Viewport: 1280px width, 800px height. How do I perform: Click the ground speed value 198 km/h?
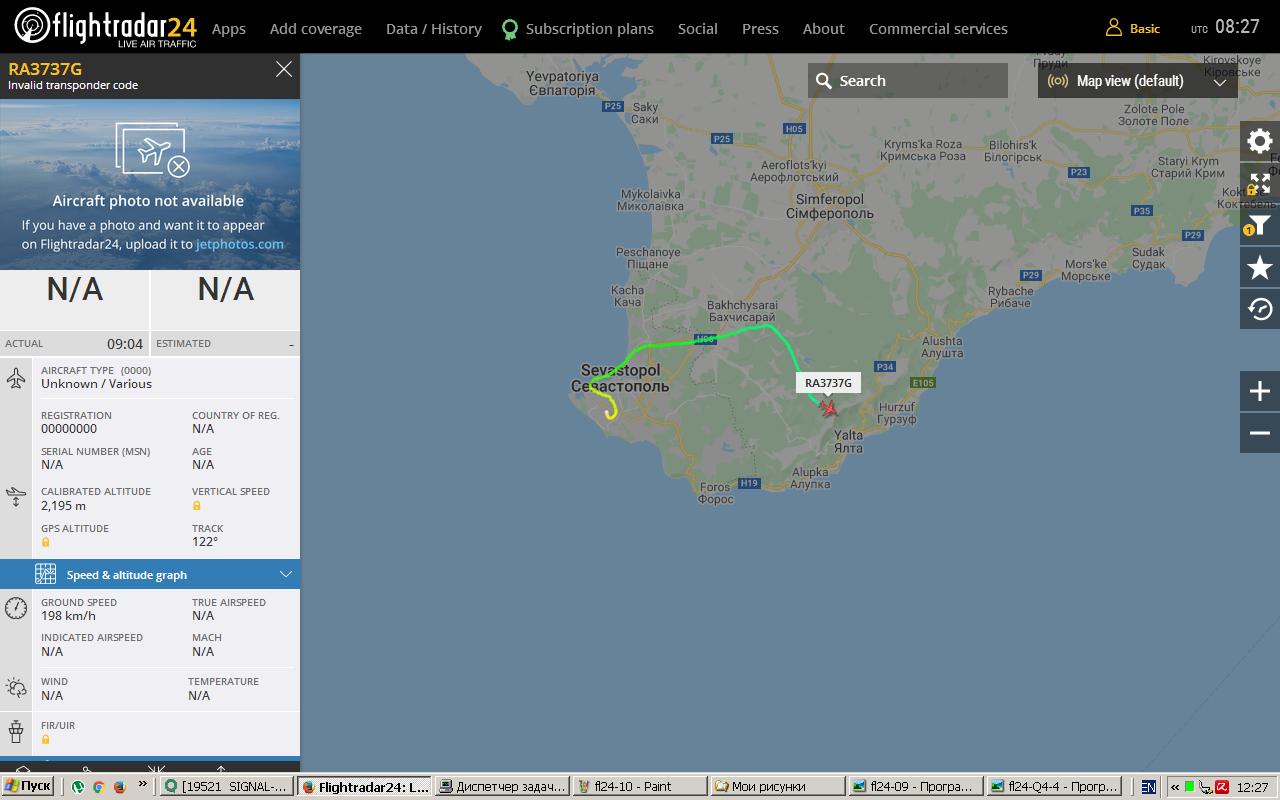[68, 615]
